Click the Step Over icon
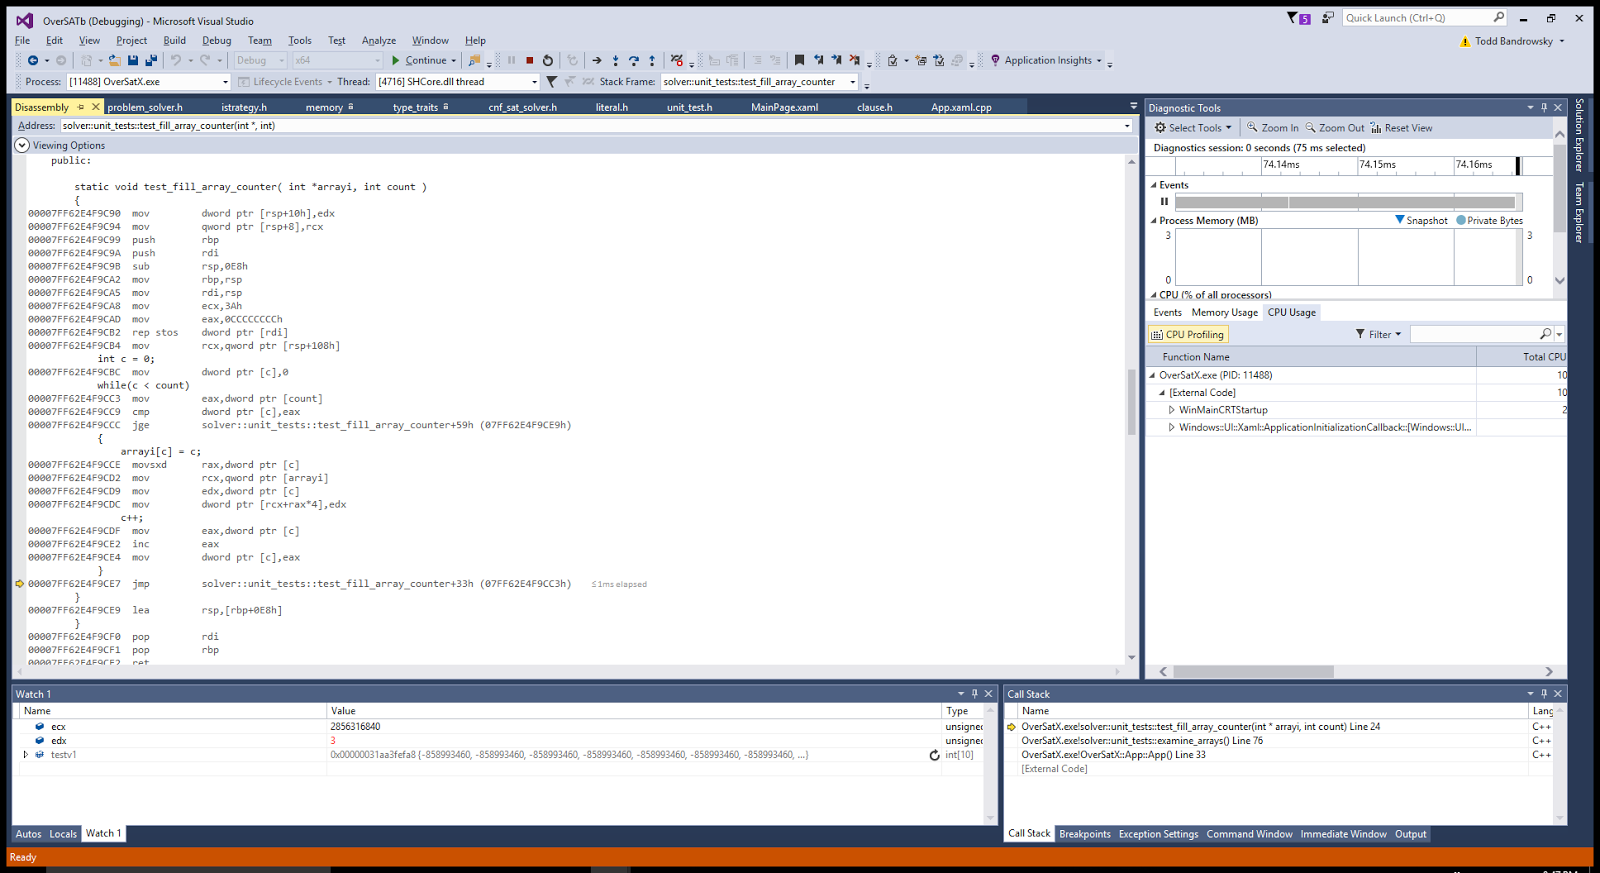 point(633,60)
